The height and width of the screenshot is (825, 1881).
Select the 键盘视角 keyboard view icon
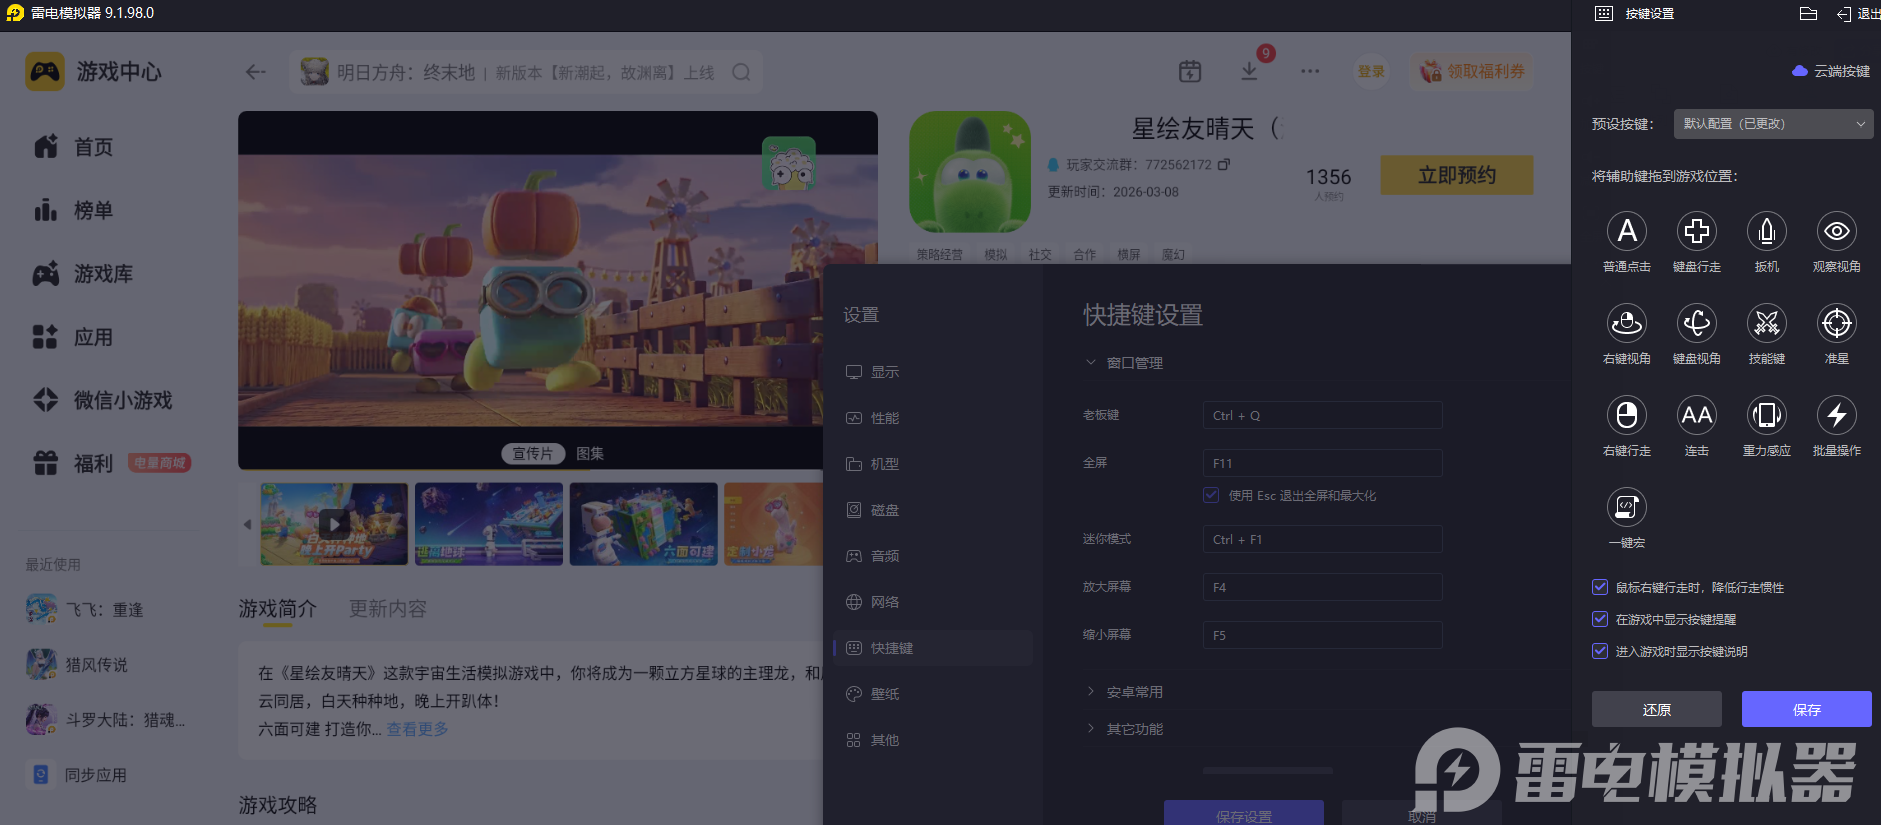coord(1697,323)
